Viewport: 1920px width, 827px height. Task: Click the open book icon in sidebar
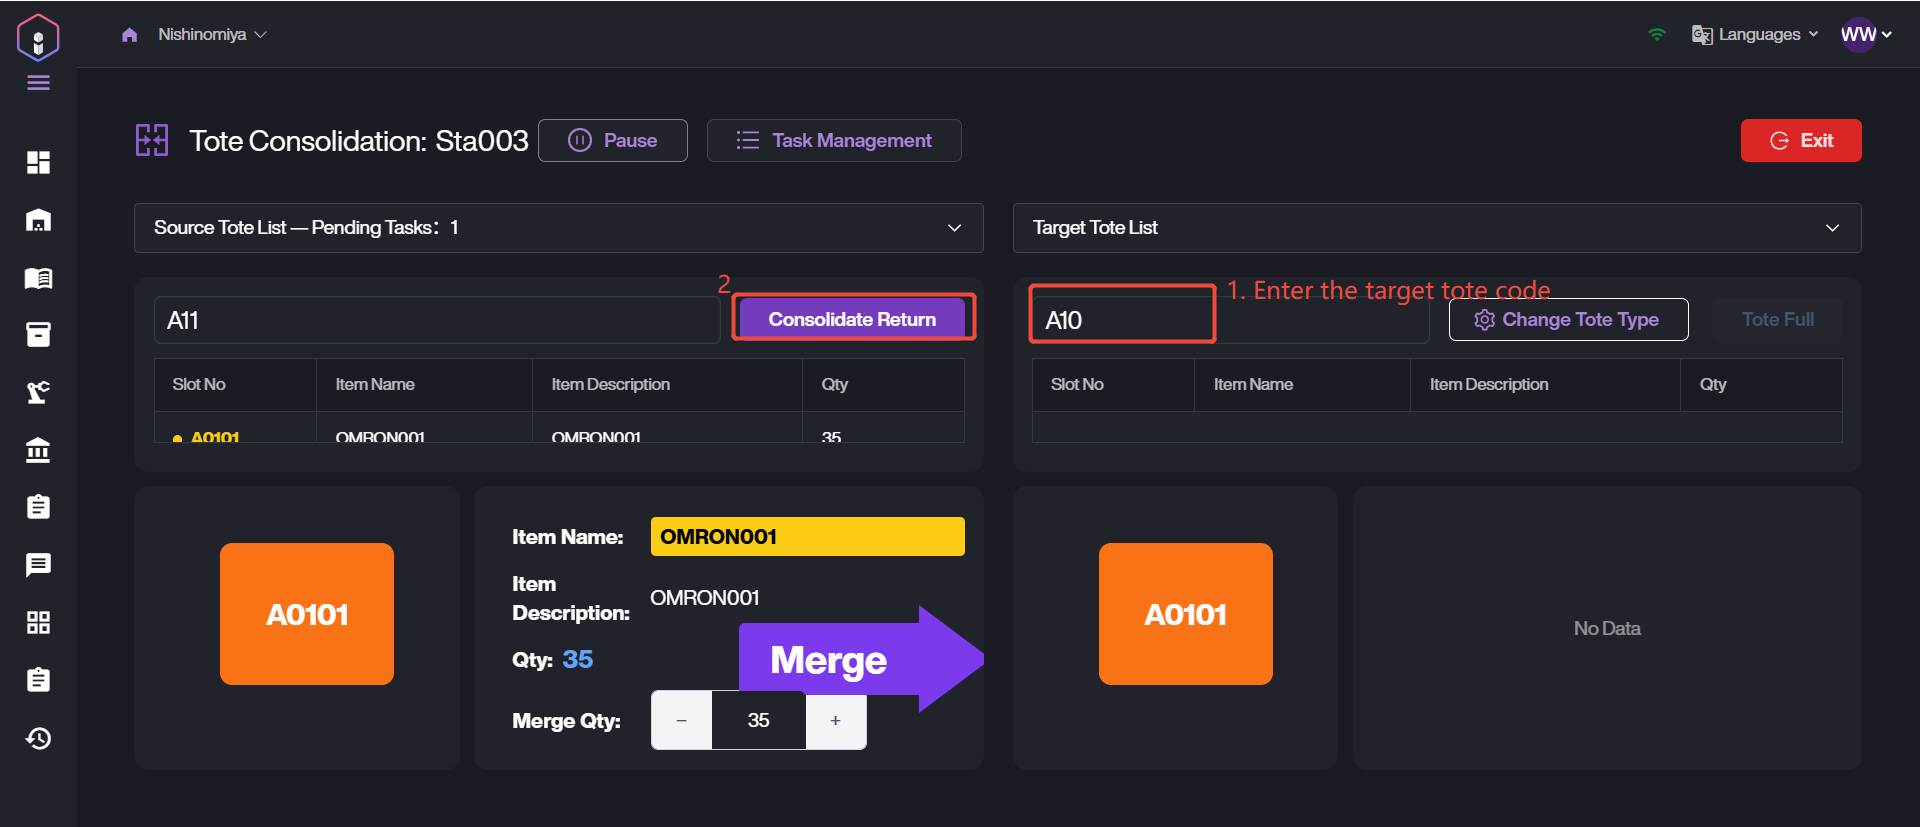pos(38,278)
